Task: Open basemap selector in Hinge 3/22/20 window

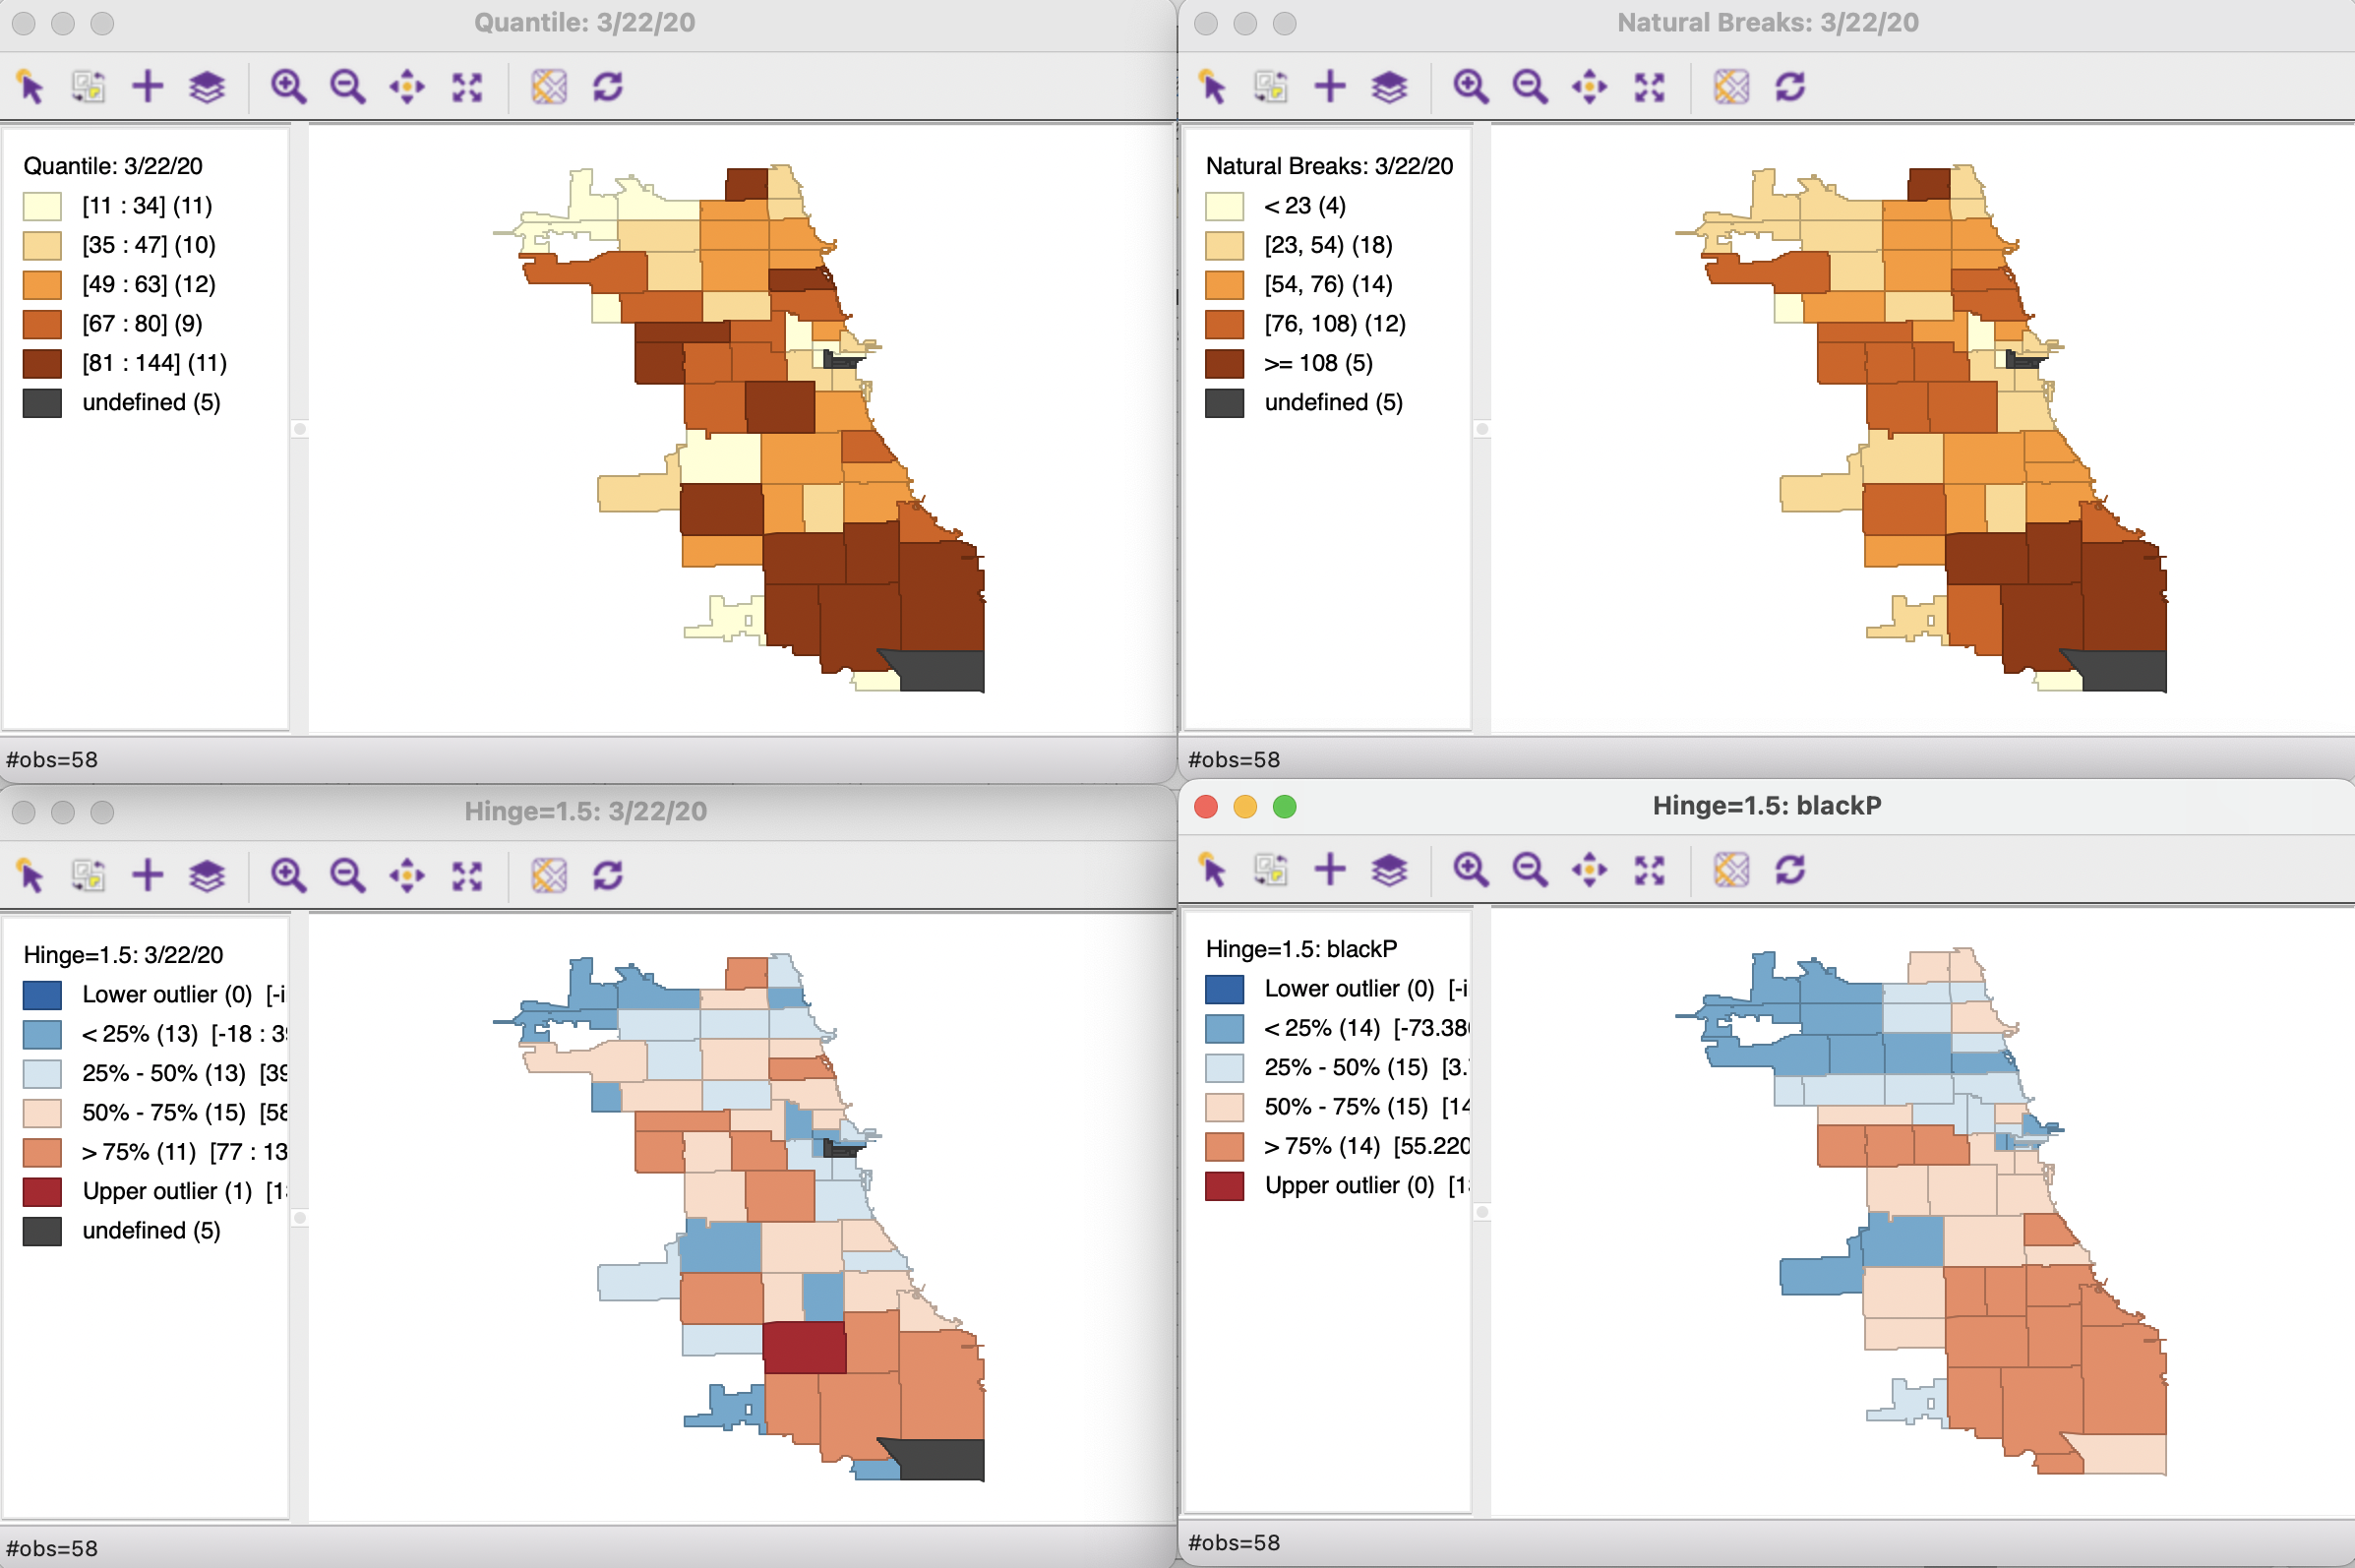Action: 549,876
